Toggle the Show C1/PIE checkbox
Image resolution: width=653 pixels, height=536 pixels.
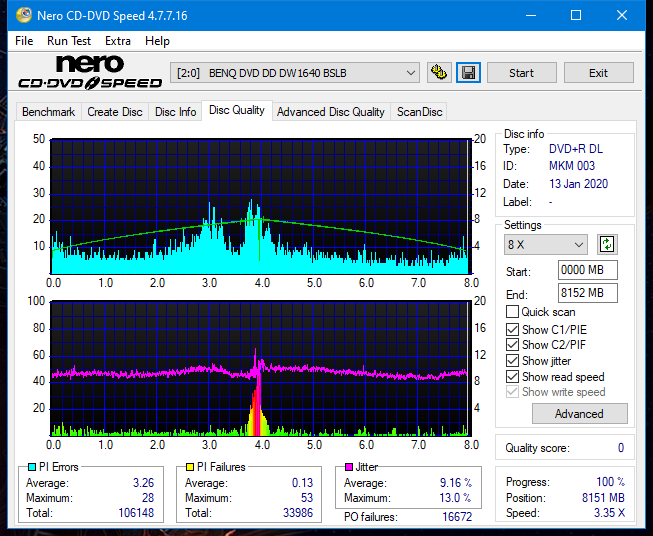[513, 329]
